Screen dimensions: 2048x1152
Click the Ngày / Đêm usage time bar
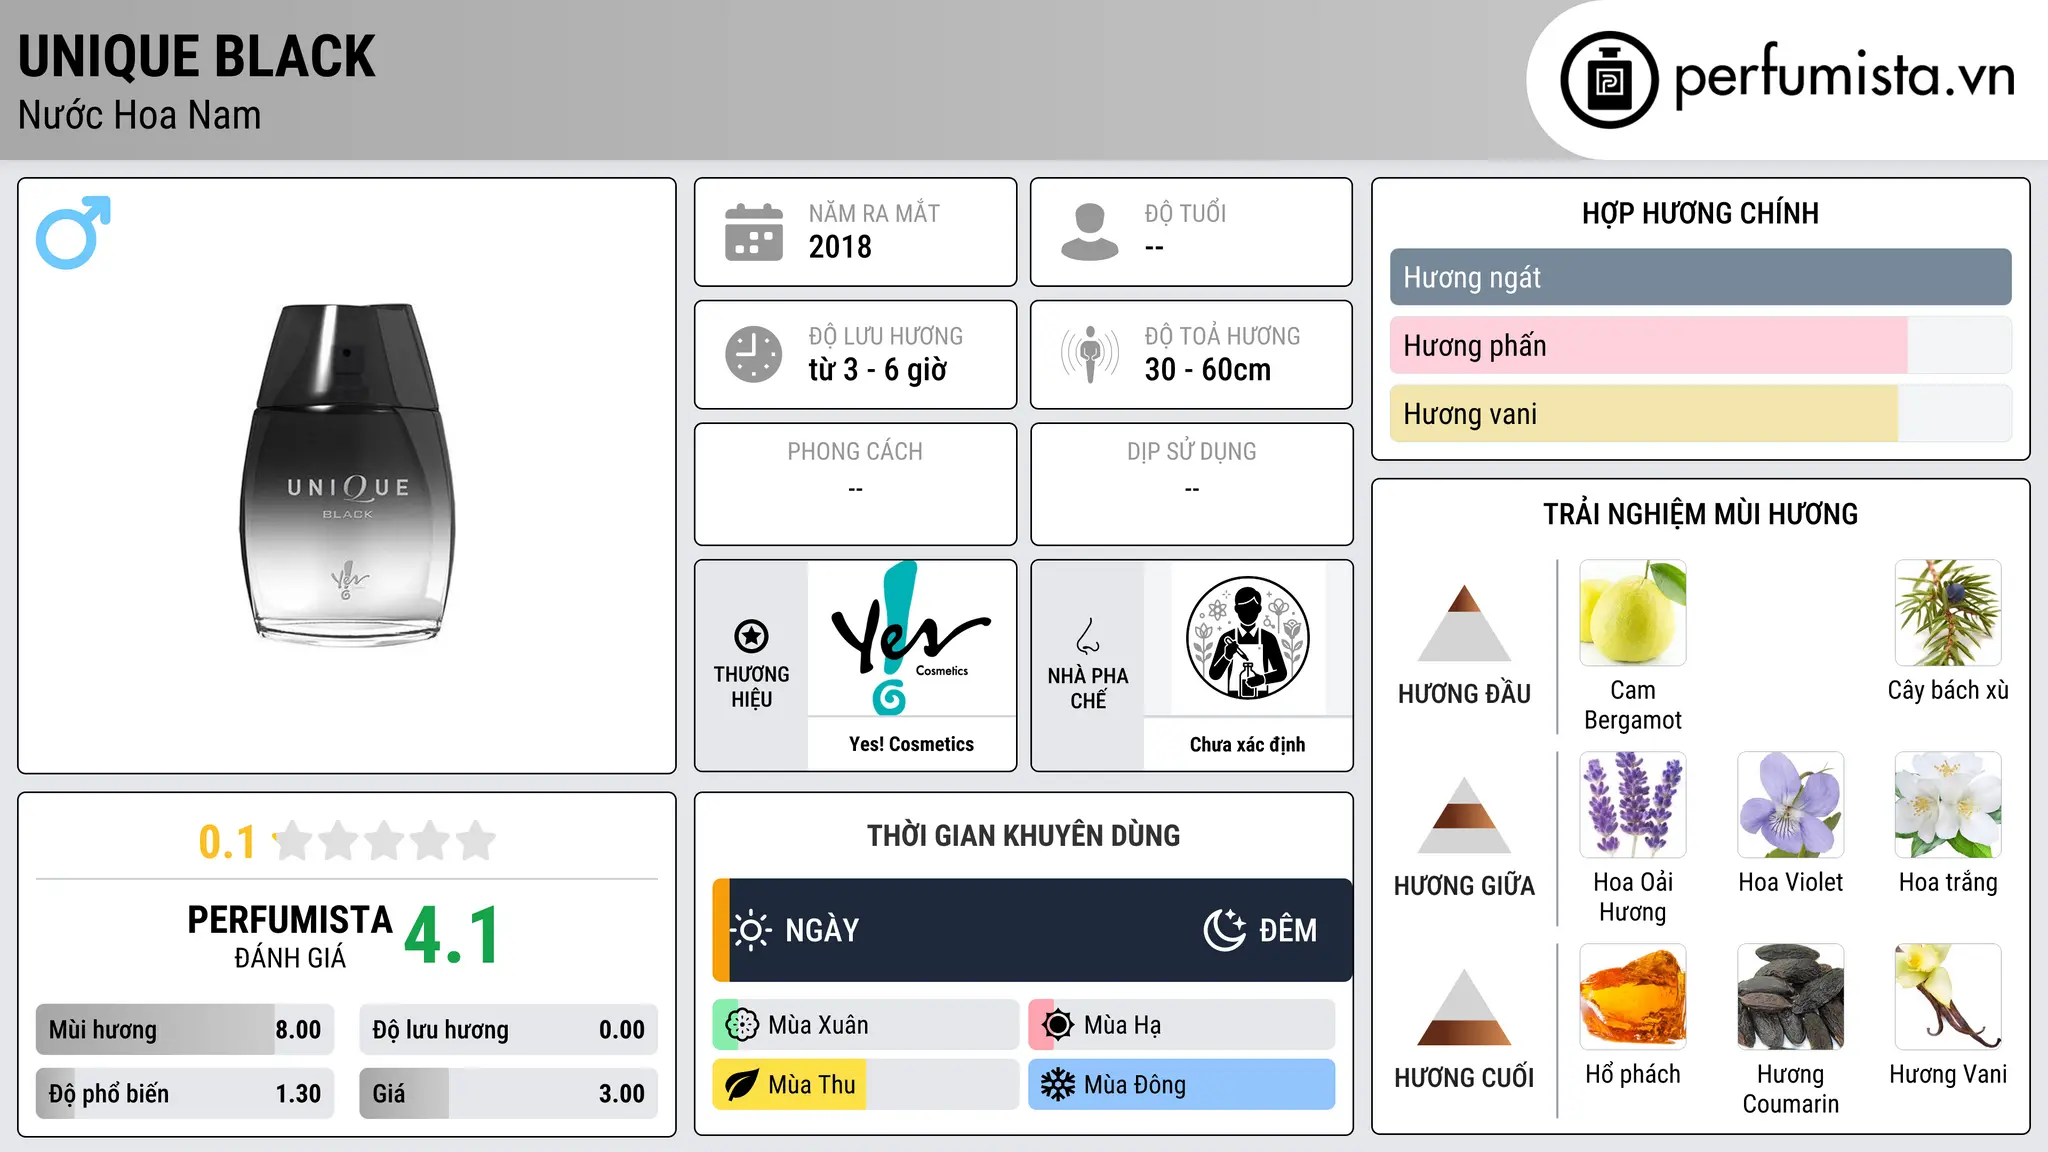(x=1032, y=930)
